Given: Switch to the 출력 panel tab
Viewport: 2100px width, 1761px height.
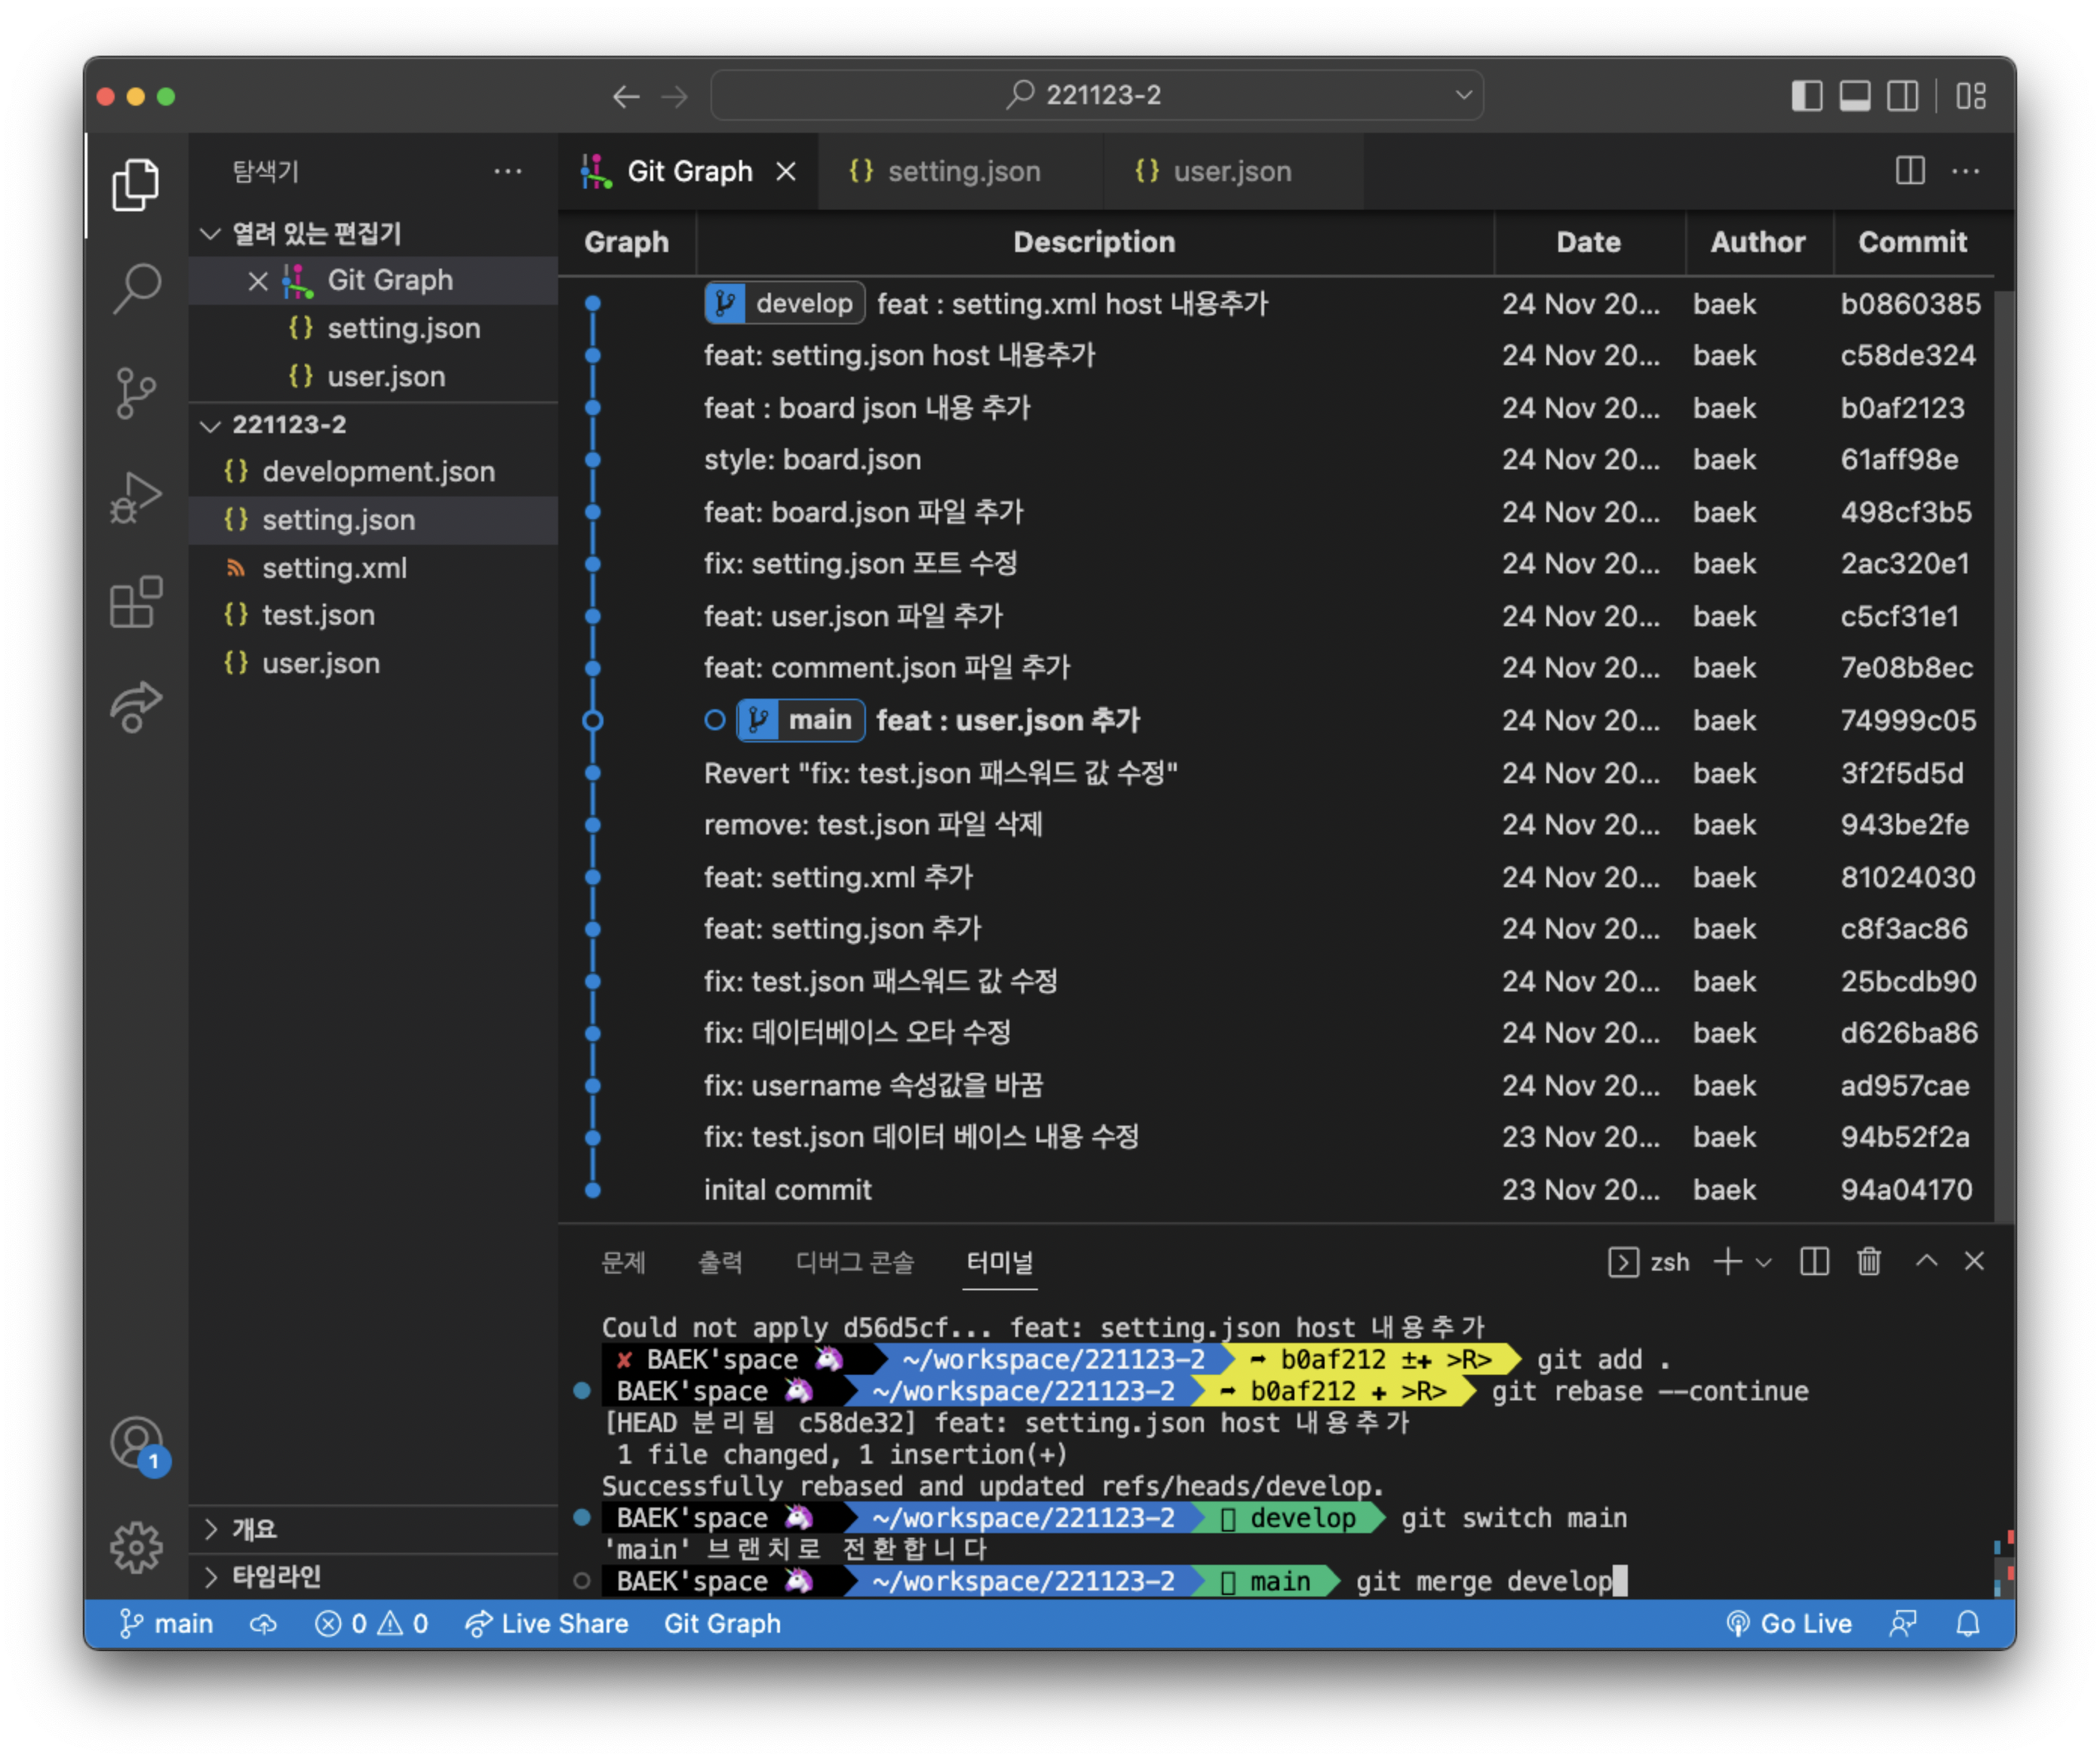Looking at the screenshot, I should click(719, 1262).
